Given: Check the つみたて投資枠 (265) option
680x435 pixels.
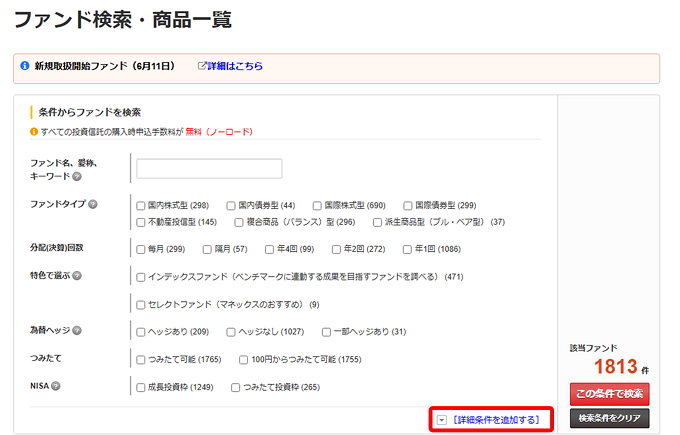Looking at the screenshot, I should (236, 386).
